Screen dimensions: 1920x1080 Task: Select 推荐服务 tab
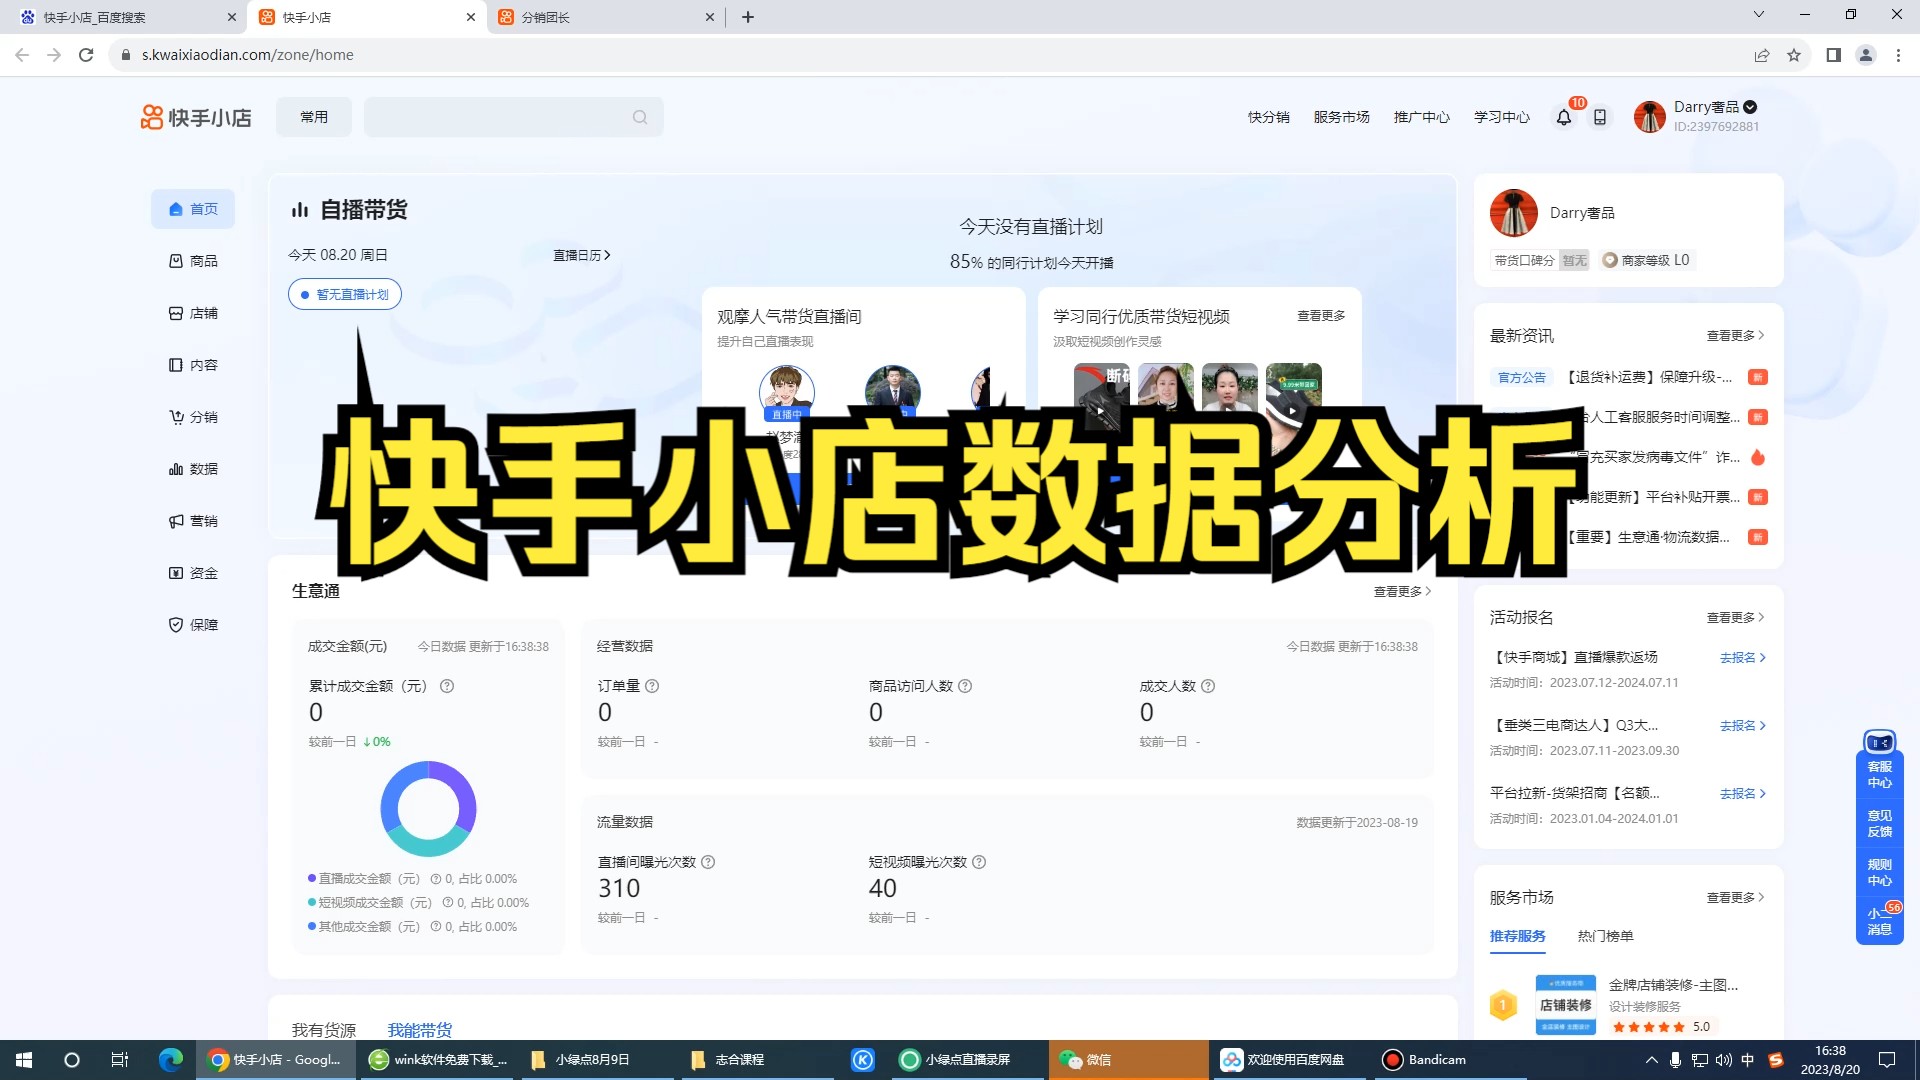(1517, 936)
